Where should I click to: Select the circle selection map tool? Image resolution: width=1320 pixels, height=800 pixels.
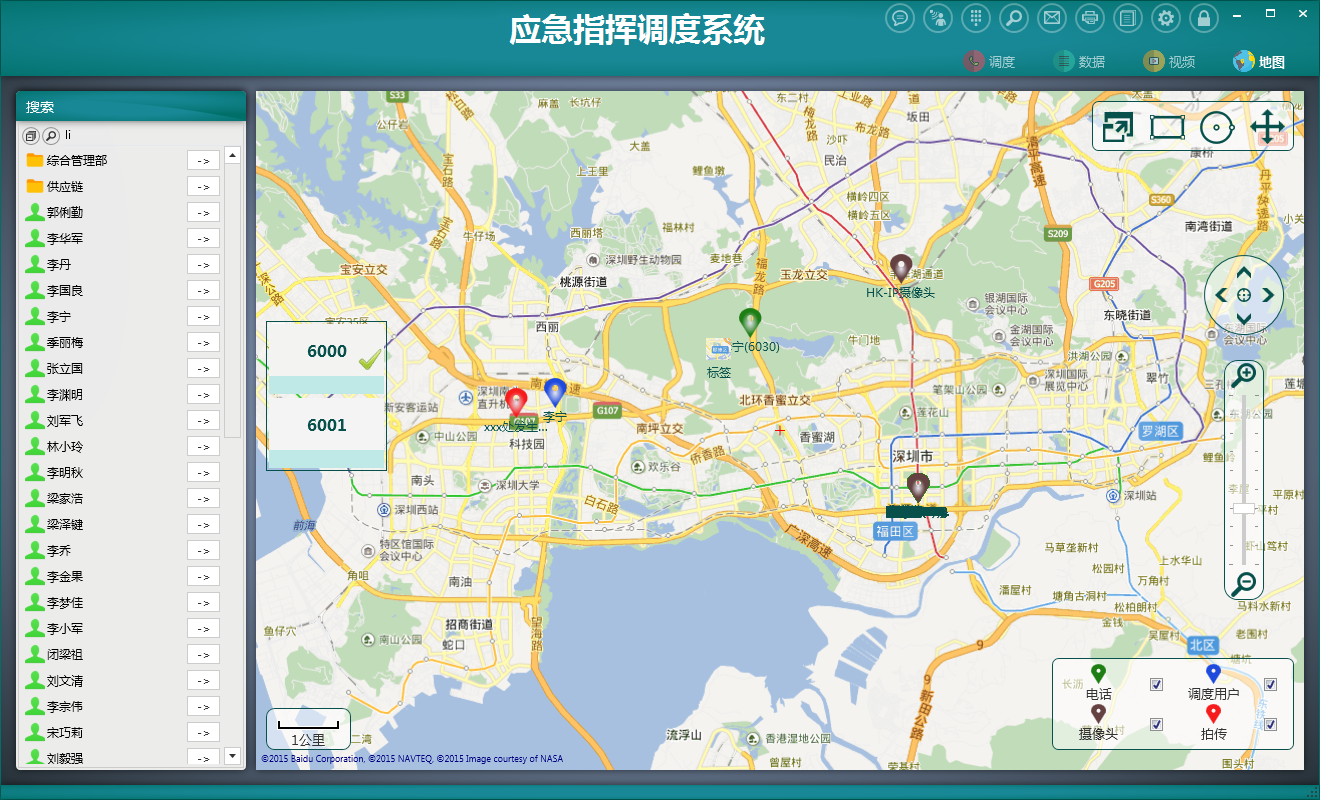pyautogui.click(x=1216, y=127)
